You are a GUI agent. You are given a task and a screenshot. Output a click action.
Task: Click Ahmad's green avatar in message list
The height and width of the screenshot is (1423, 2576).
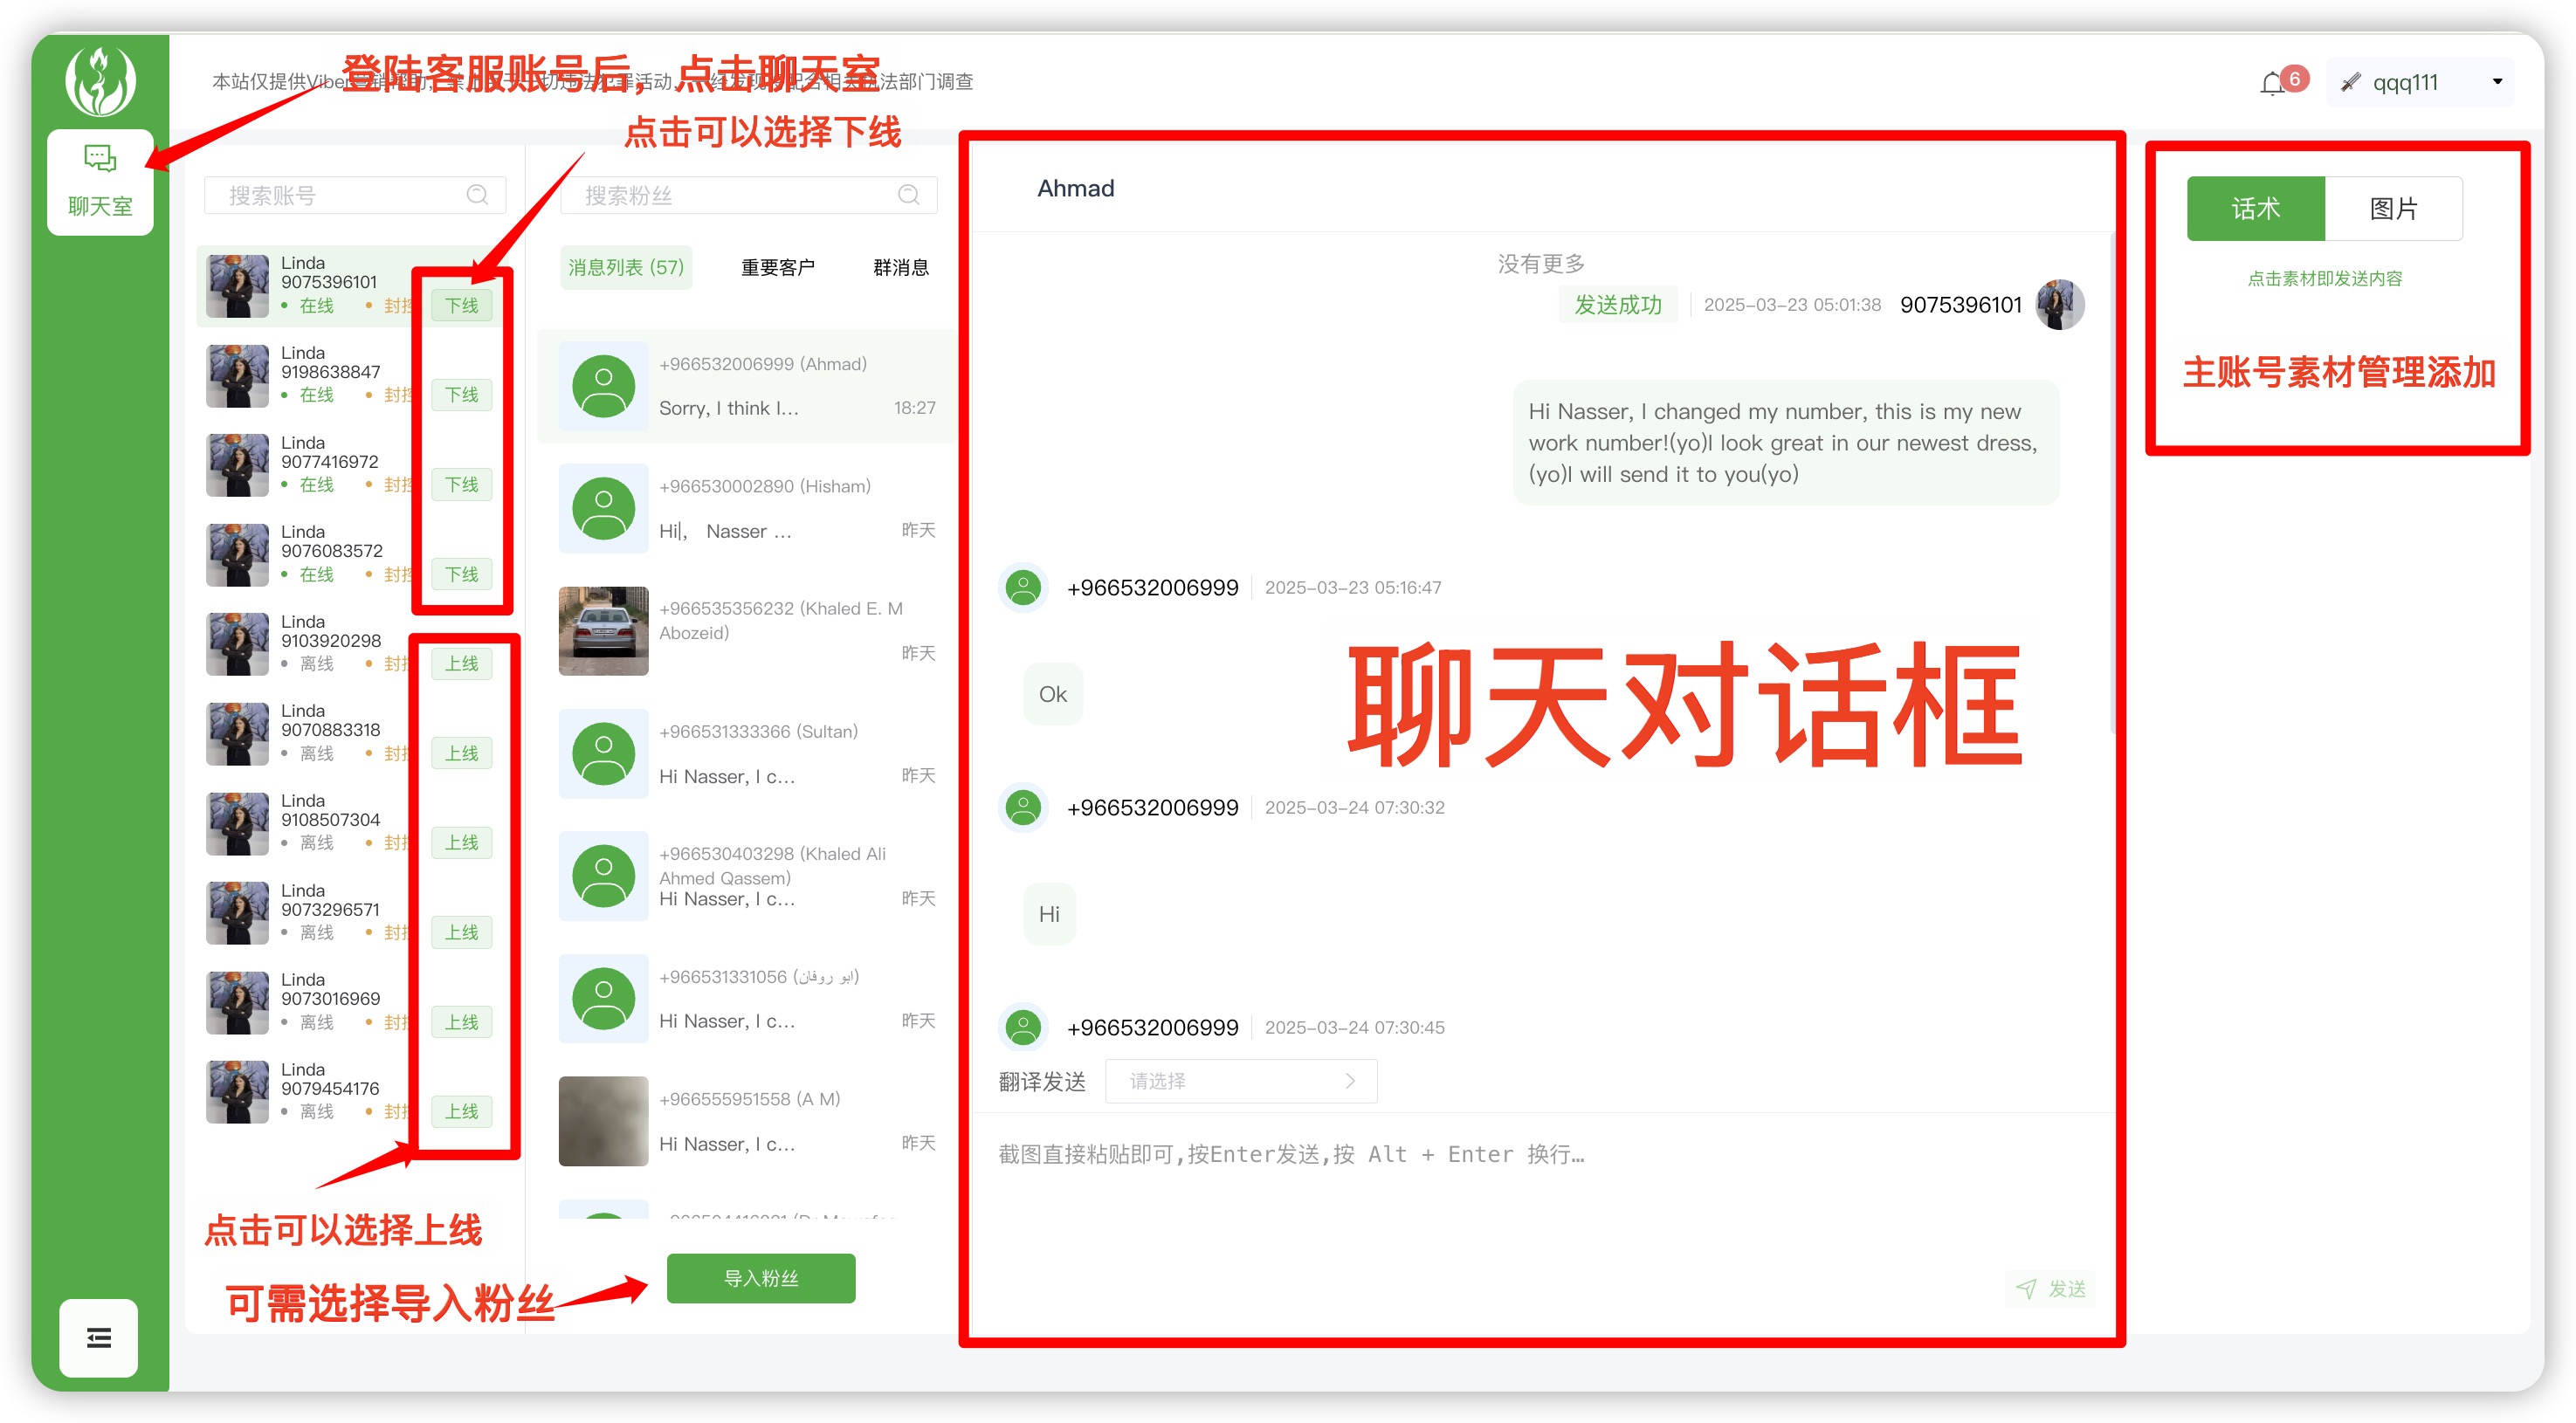point(603,386)
